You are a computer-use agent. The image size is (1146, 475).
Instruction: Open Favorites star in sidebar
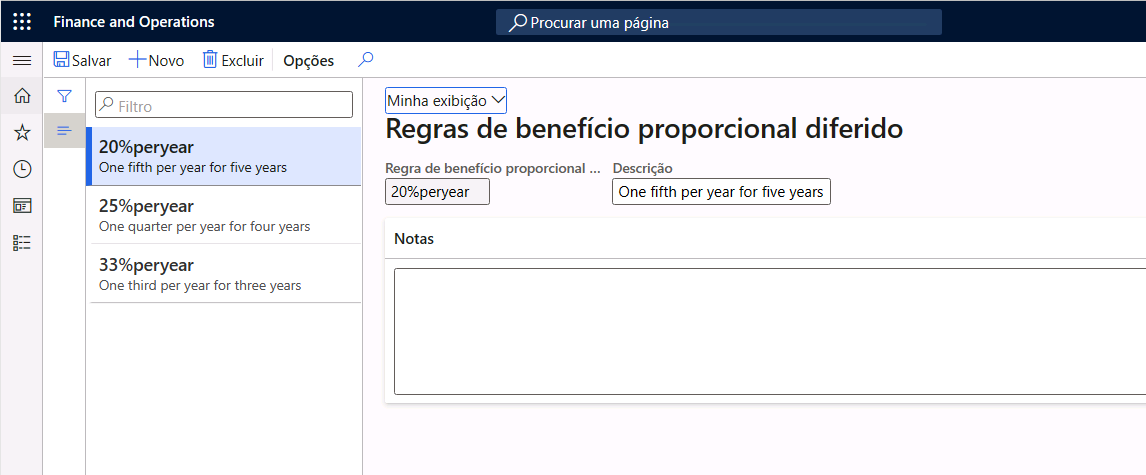[22, 132]
